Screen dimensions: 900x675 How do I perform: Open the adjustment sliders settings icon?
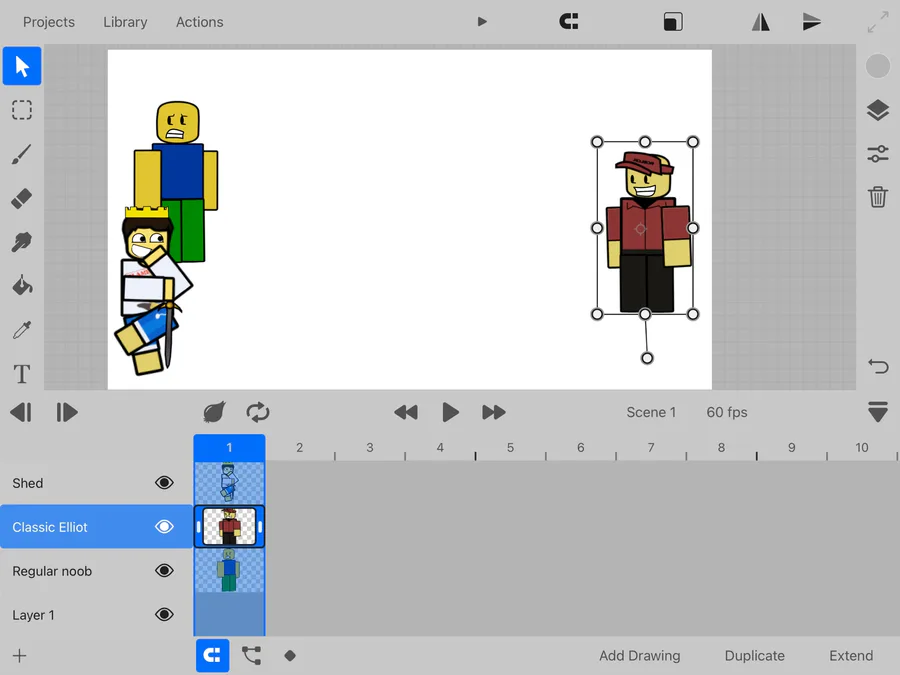(x=878, y=154)
